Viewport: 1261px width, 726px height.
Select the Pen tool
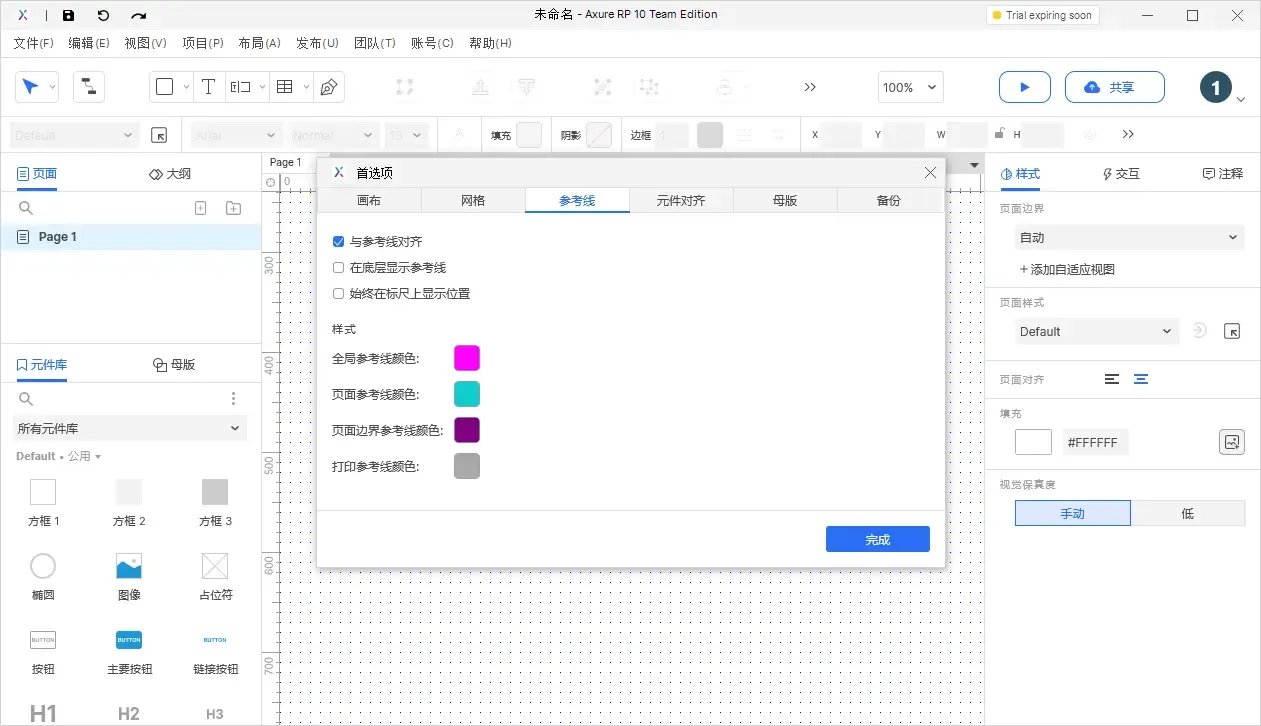(x=328, y=87)
